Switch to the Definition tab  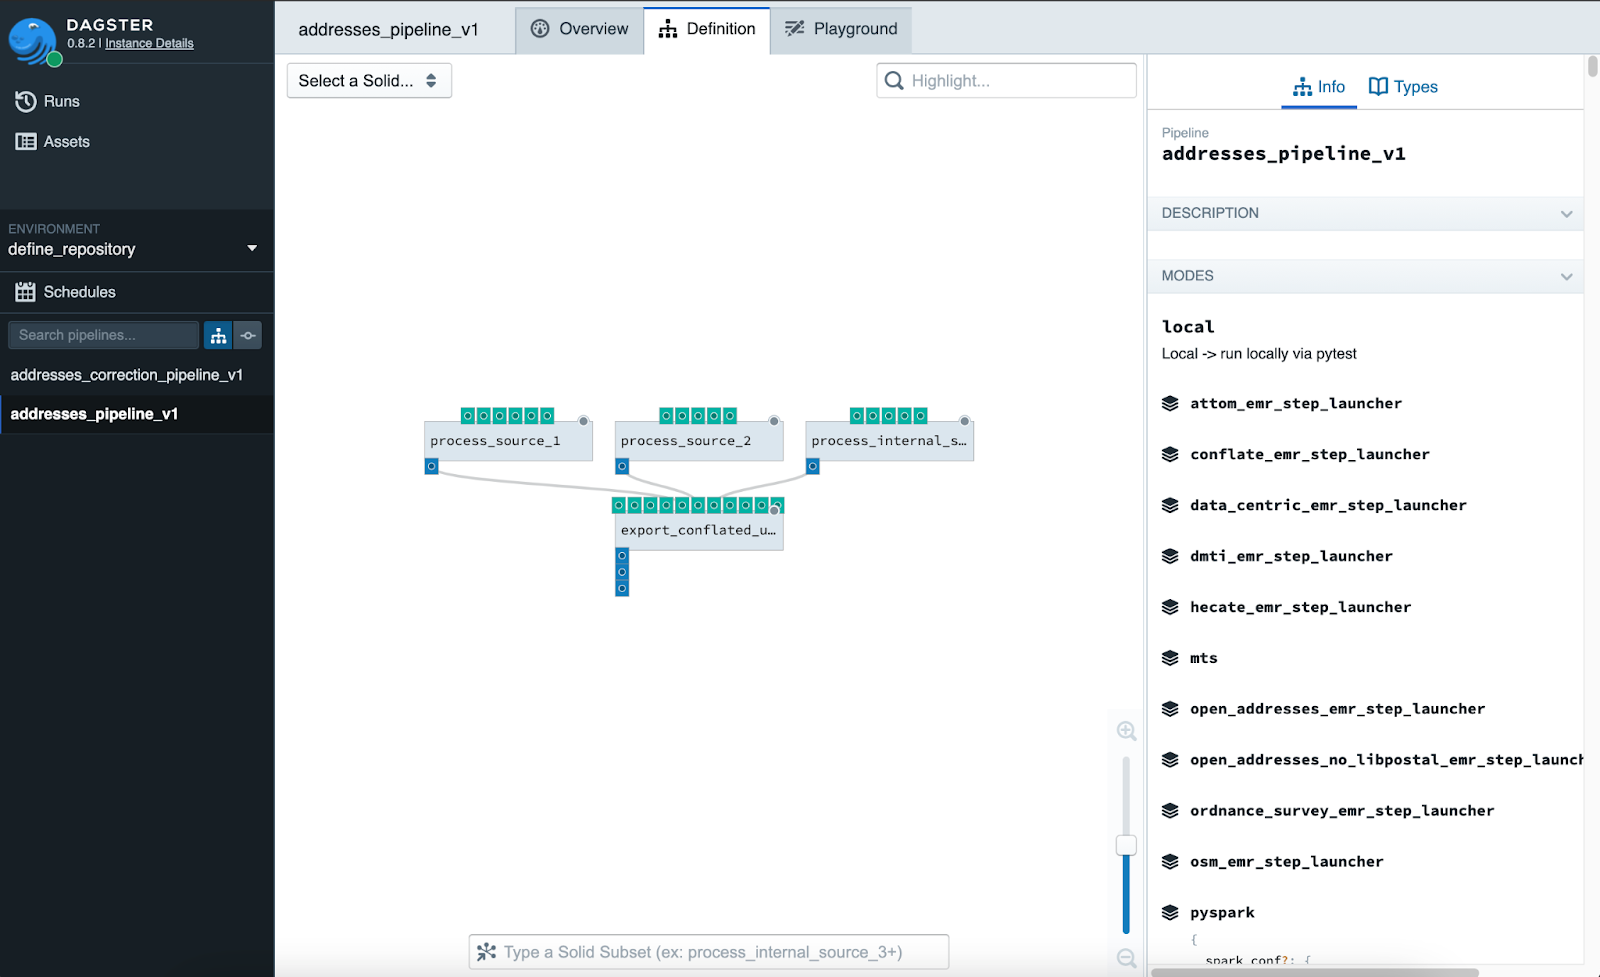pyautogui.click(x=707, y=29)
